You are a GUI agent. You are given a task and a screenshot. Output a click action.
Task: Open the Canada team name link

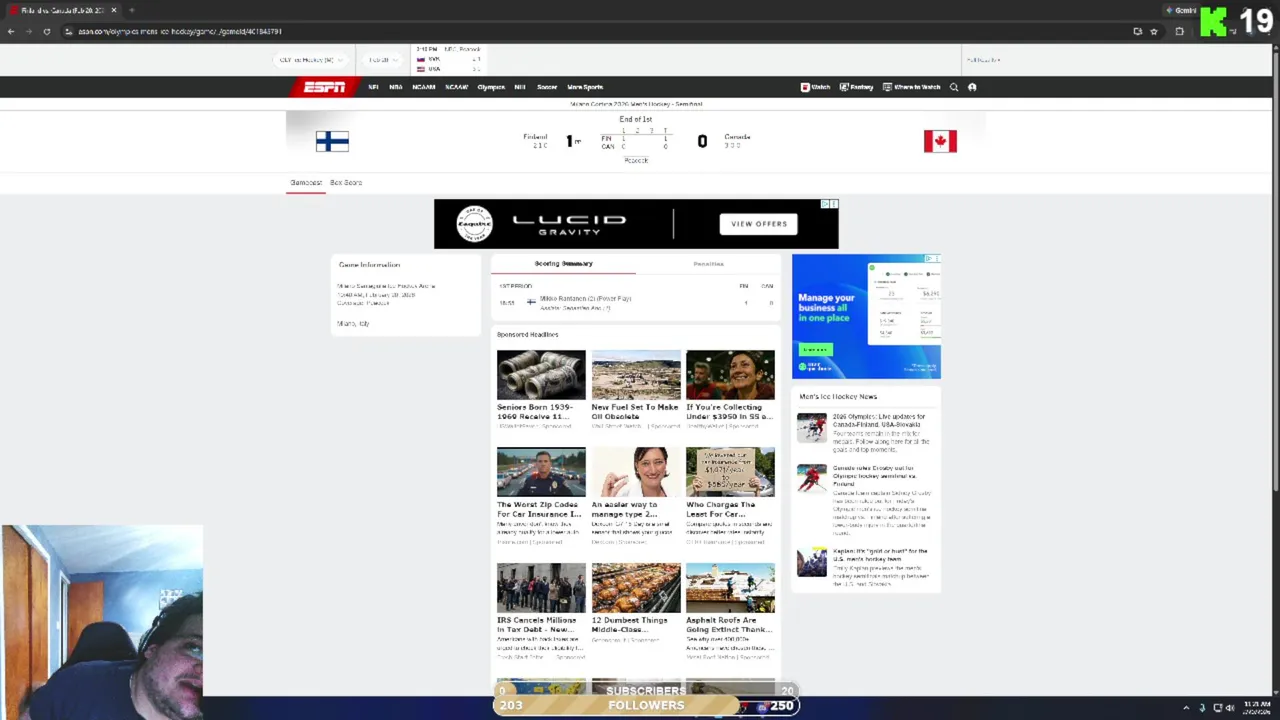[737, 137]
